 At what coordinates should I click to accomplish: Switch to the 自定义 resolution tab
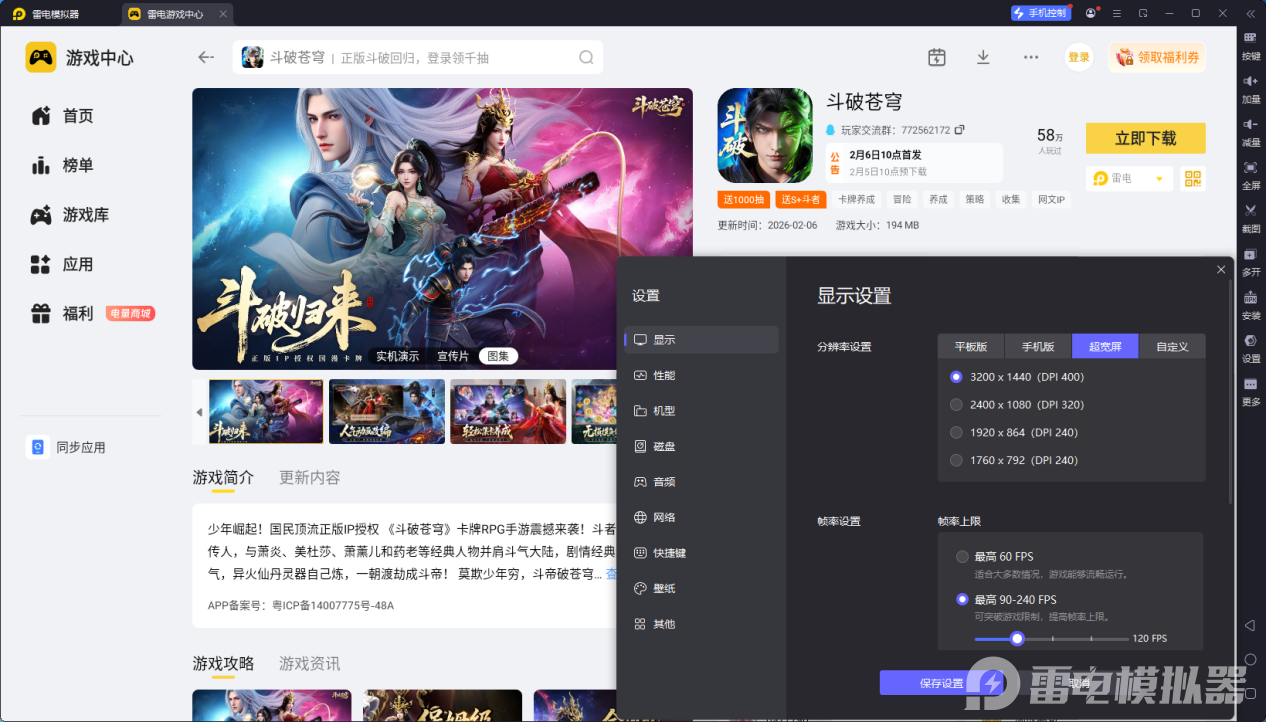pos(1172,346)
